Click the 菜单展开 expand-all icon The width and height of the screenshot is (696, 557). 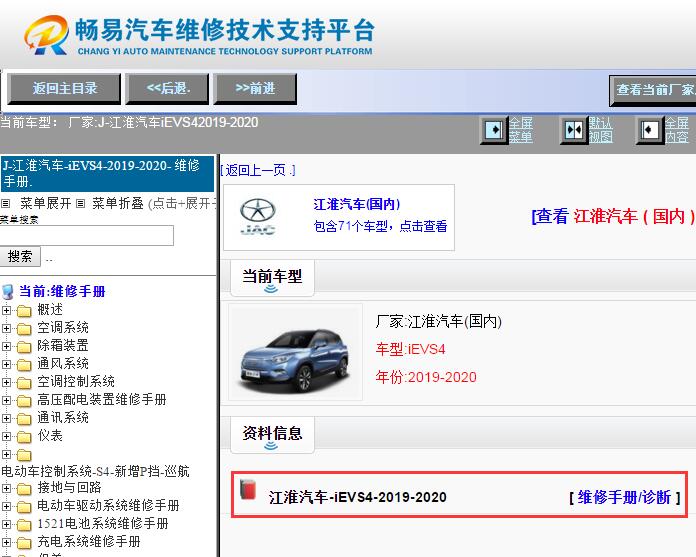5,204
